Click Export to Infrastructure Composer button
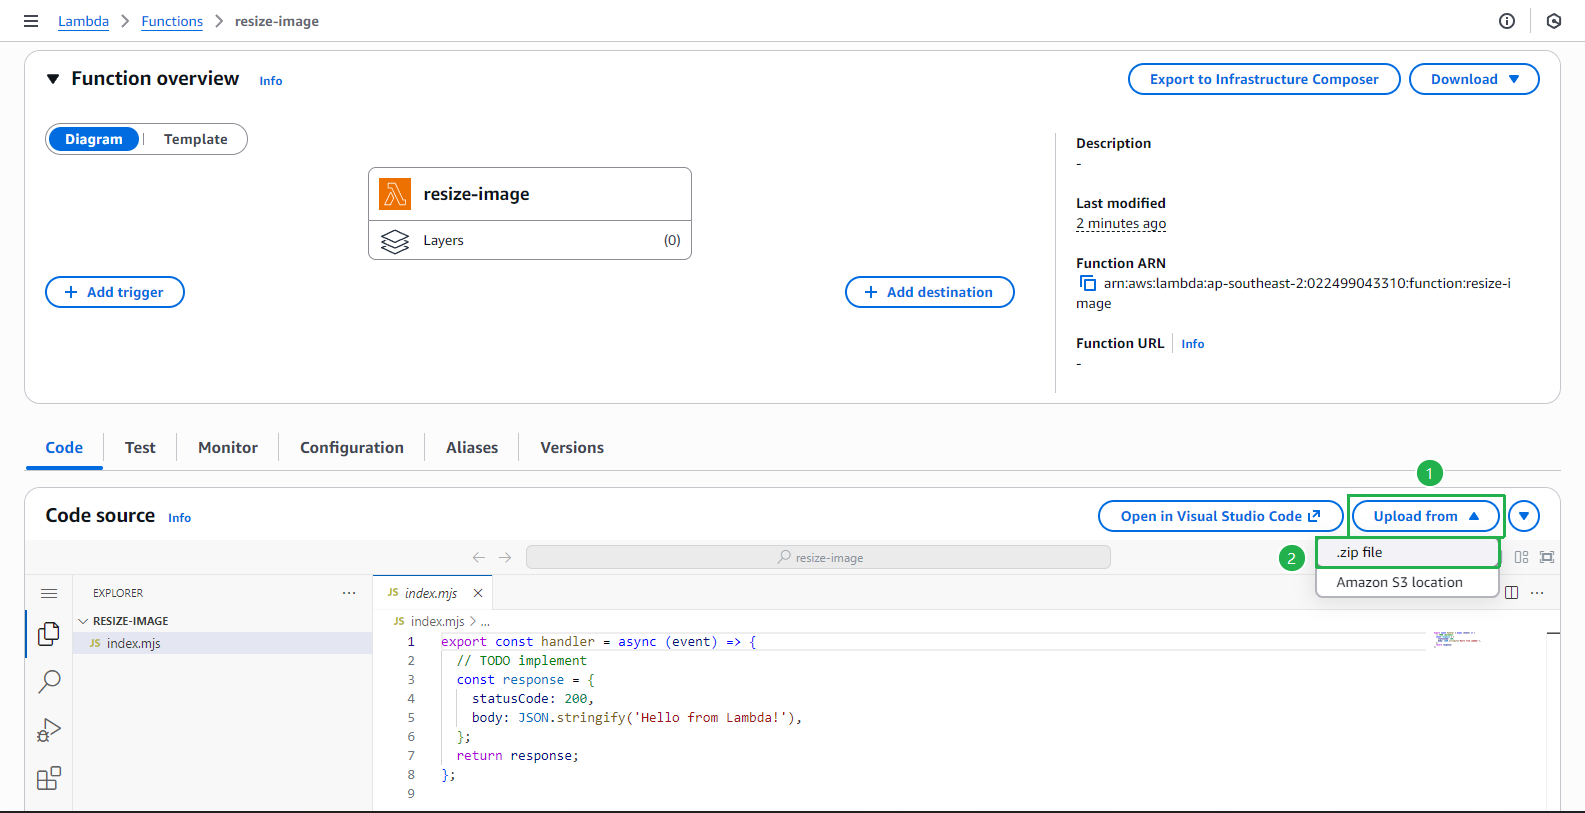This screenshot has height=813, width=1585. [x=1264, y=79]
